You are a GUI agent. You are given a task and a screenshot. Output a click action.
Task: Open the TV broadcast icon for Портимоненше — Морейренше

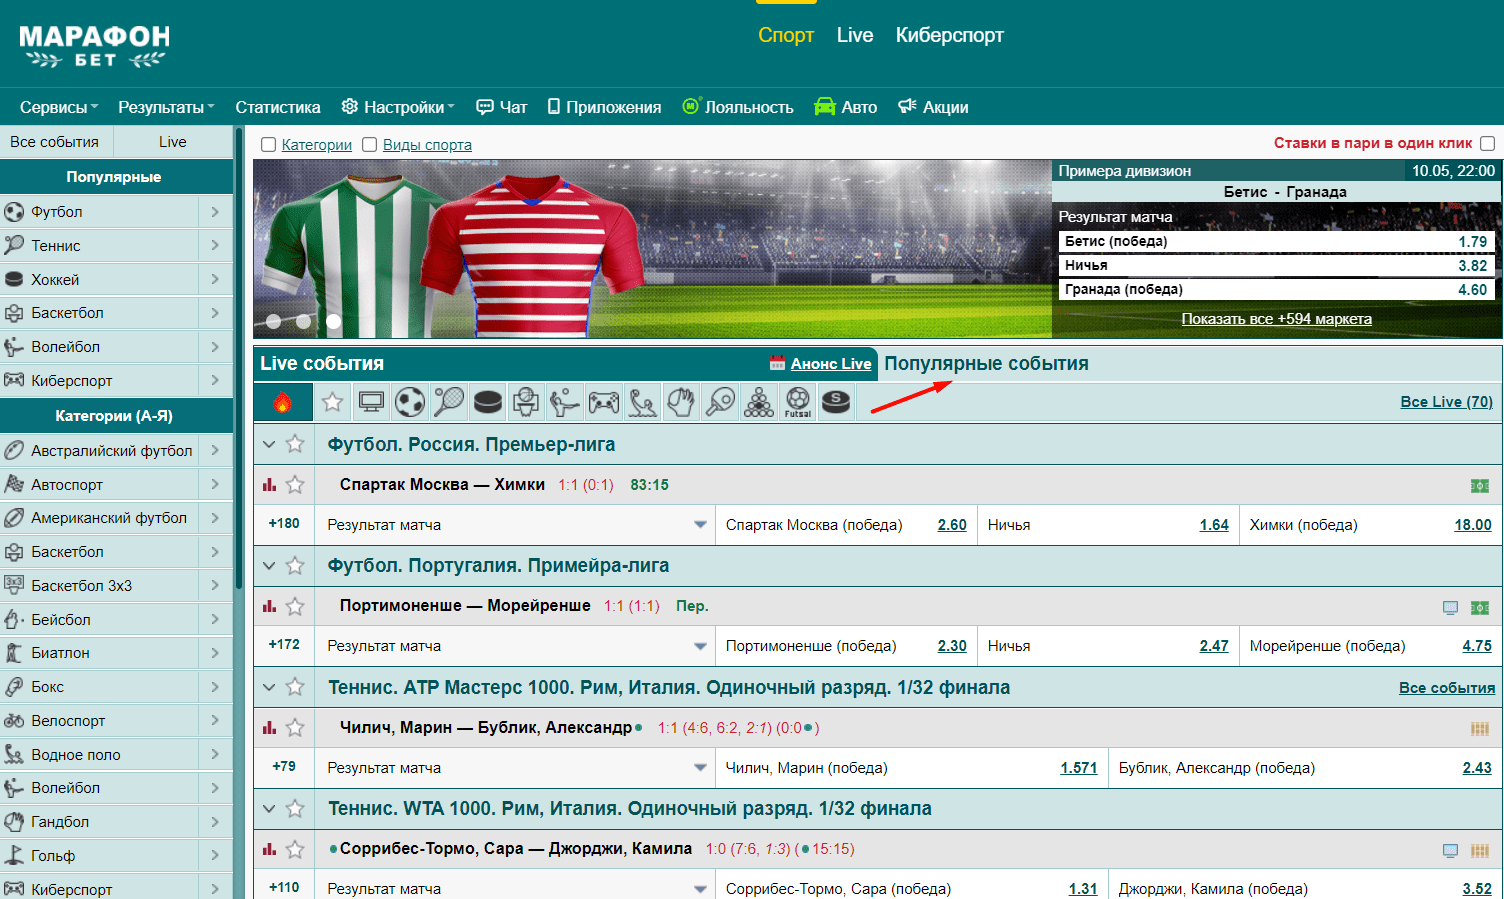pos(1450,607)
